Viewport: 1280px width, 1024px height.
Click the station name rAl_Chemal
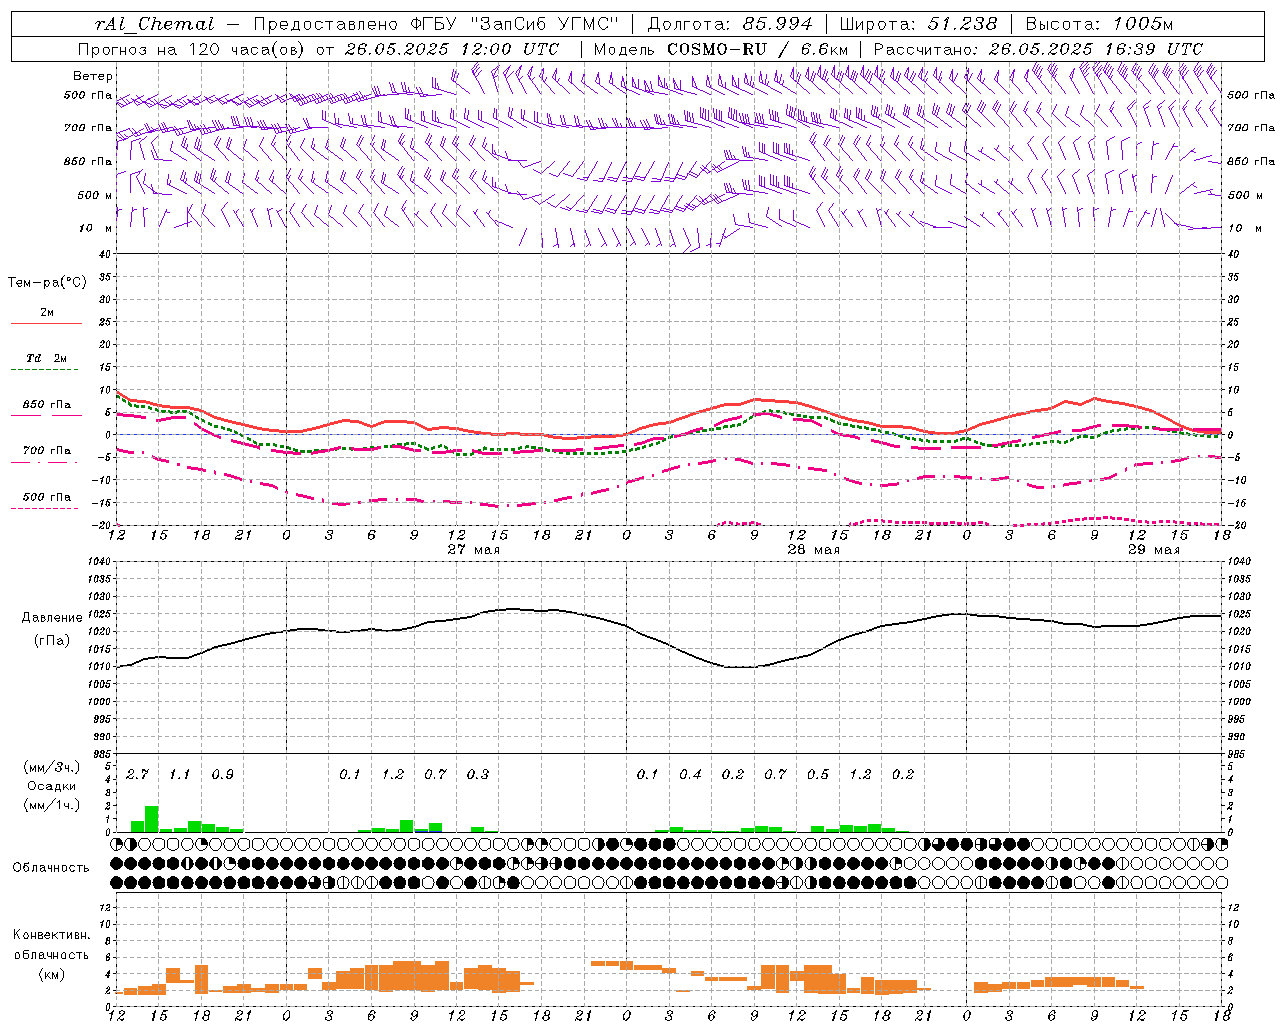tap(153, 24)
